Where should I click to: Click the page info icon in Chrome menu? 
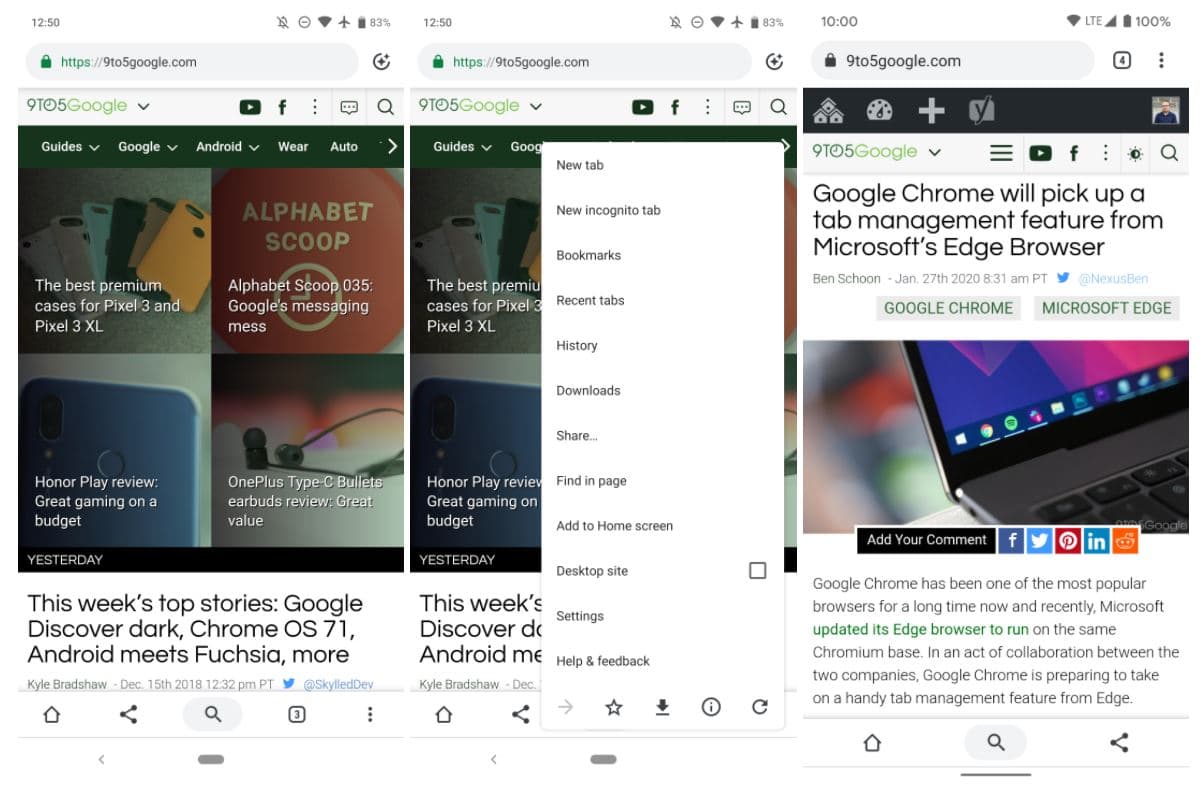(x=711, y=708)
